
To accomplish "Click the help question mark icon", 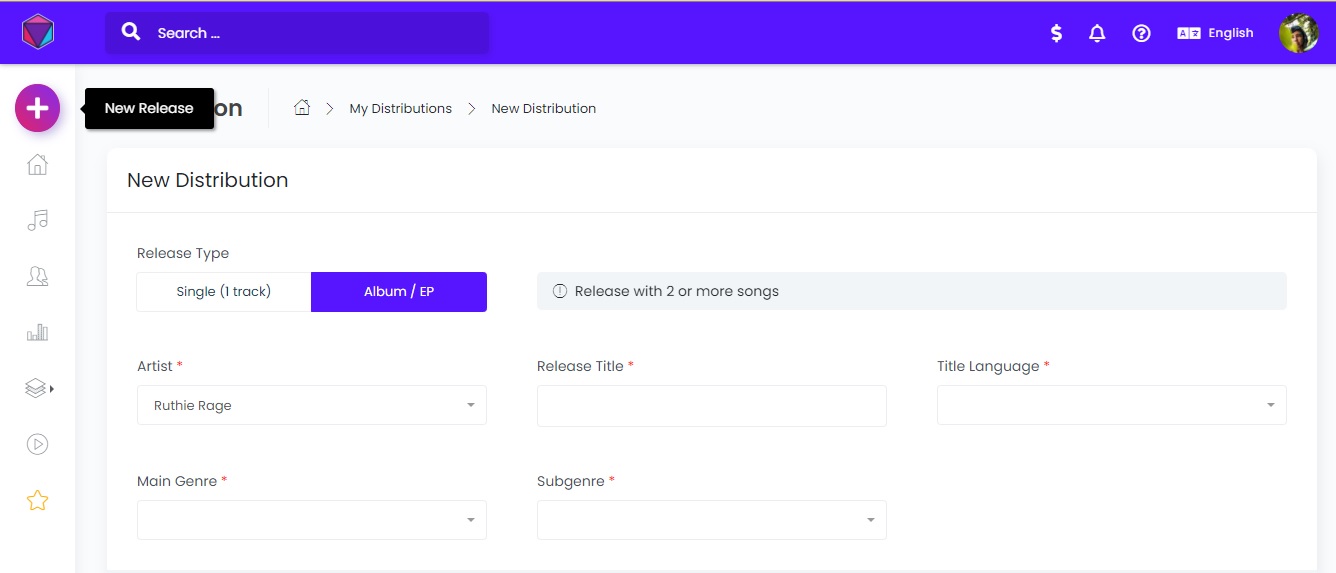I will (x=1141, y=33).
